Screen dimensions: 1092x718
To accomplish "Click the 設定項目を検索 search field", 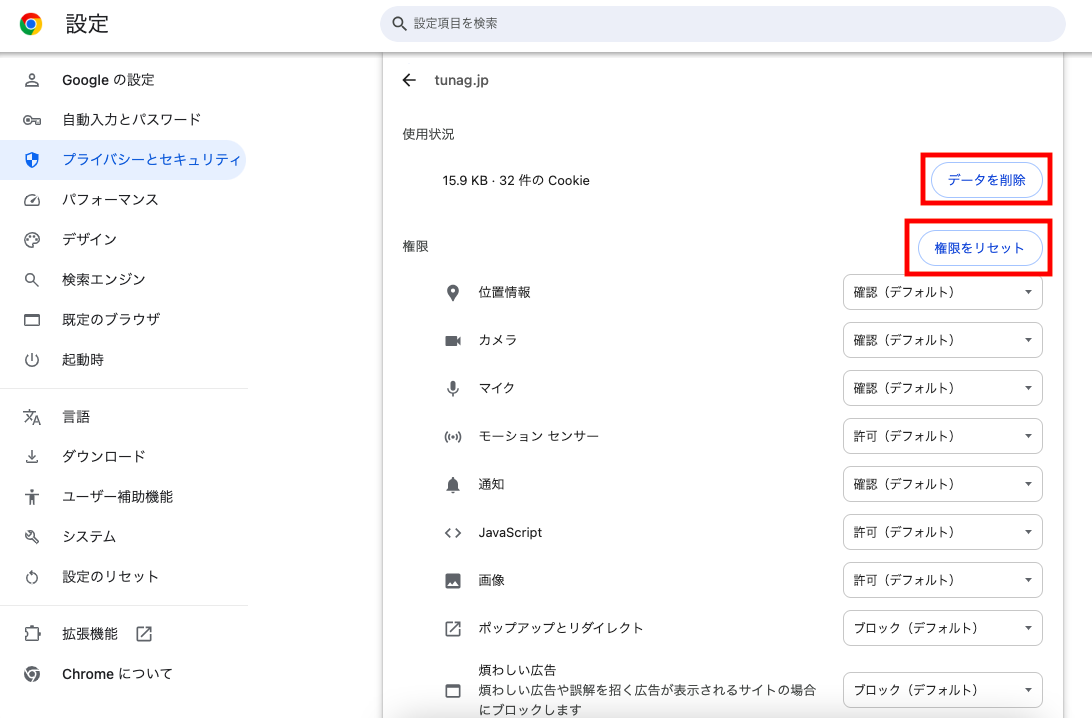I will (x=722, y=23).
